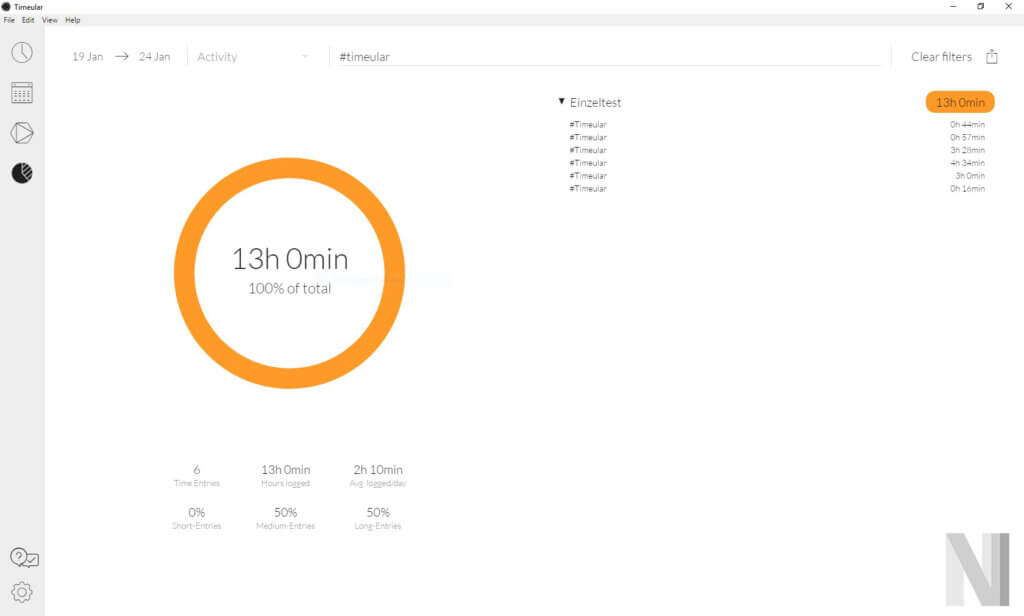1024x616 pixels.
Task: Click the orange 13h 0min total badge
Action: (x=960, y=102)
